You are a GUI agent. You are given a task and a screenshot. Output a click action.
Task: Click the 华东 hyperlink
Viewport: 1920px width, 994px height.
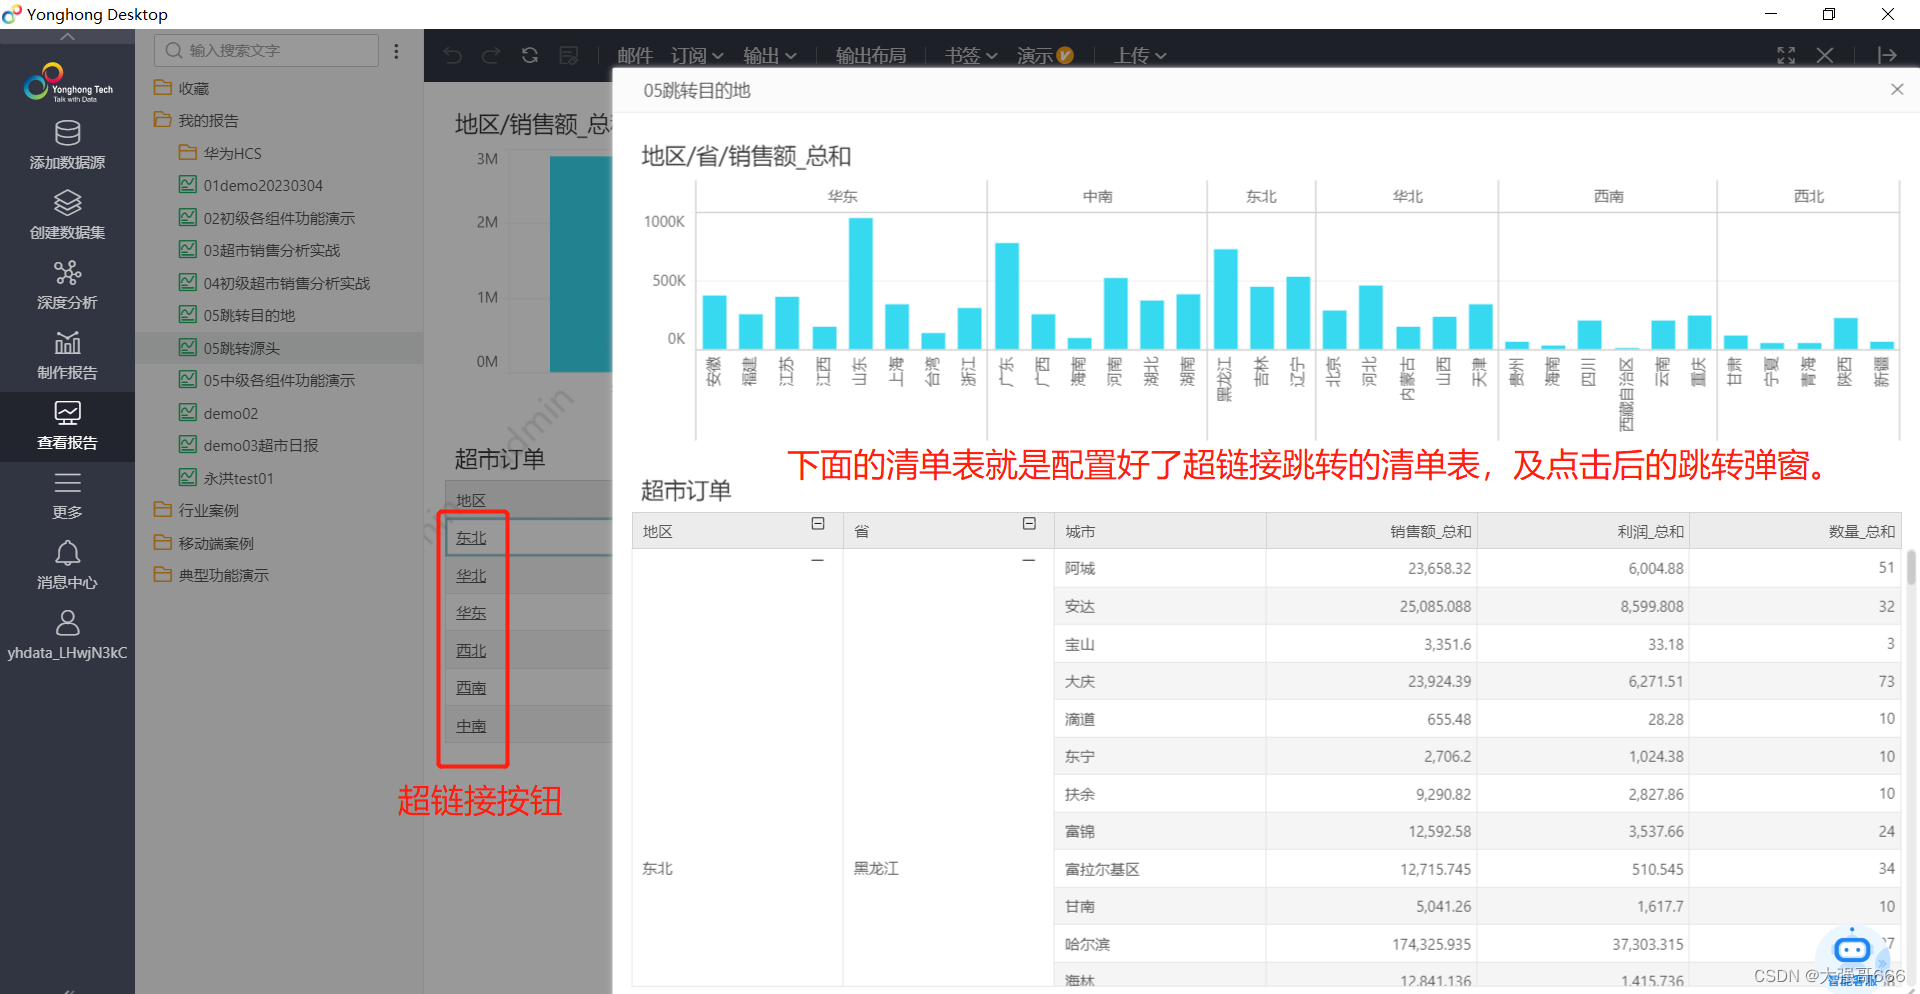pos(471,613)
